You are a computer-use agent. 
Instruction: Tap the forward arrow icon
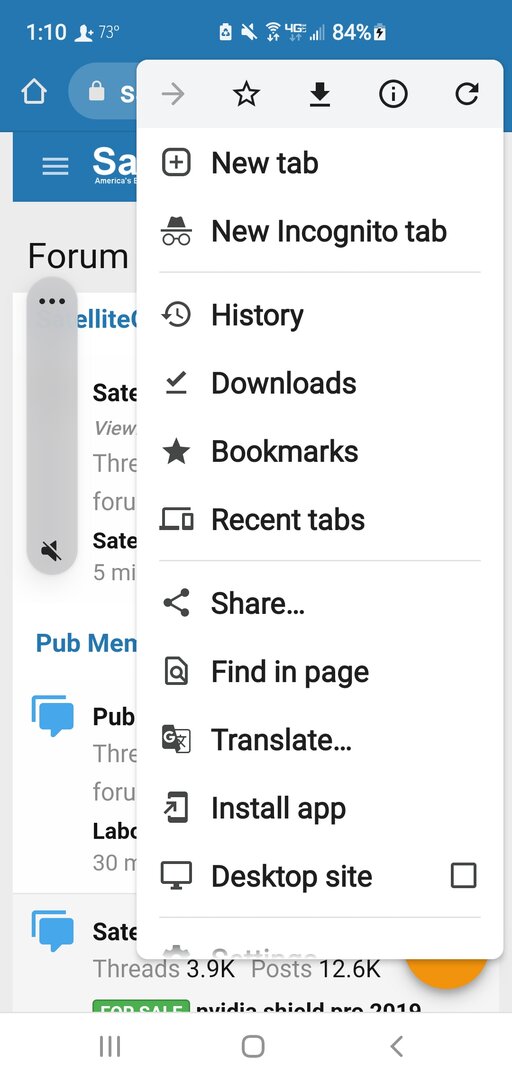point(173,94)
